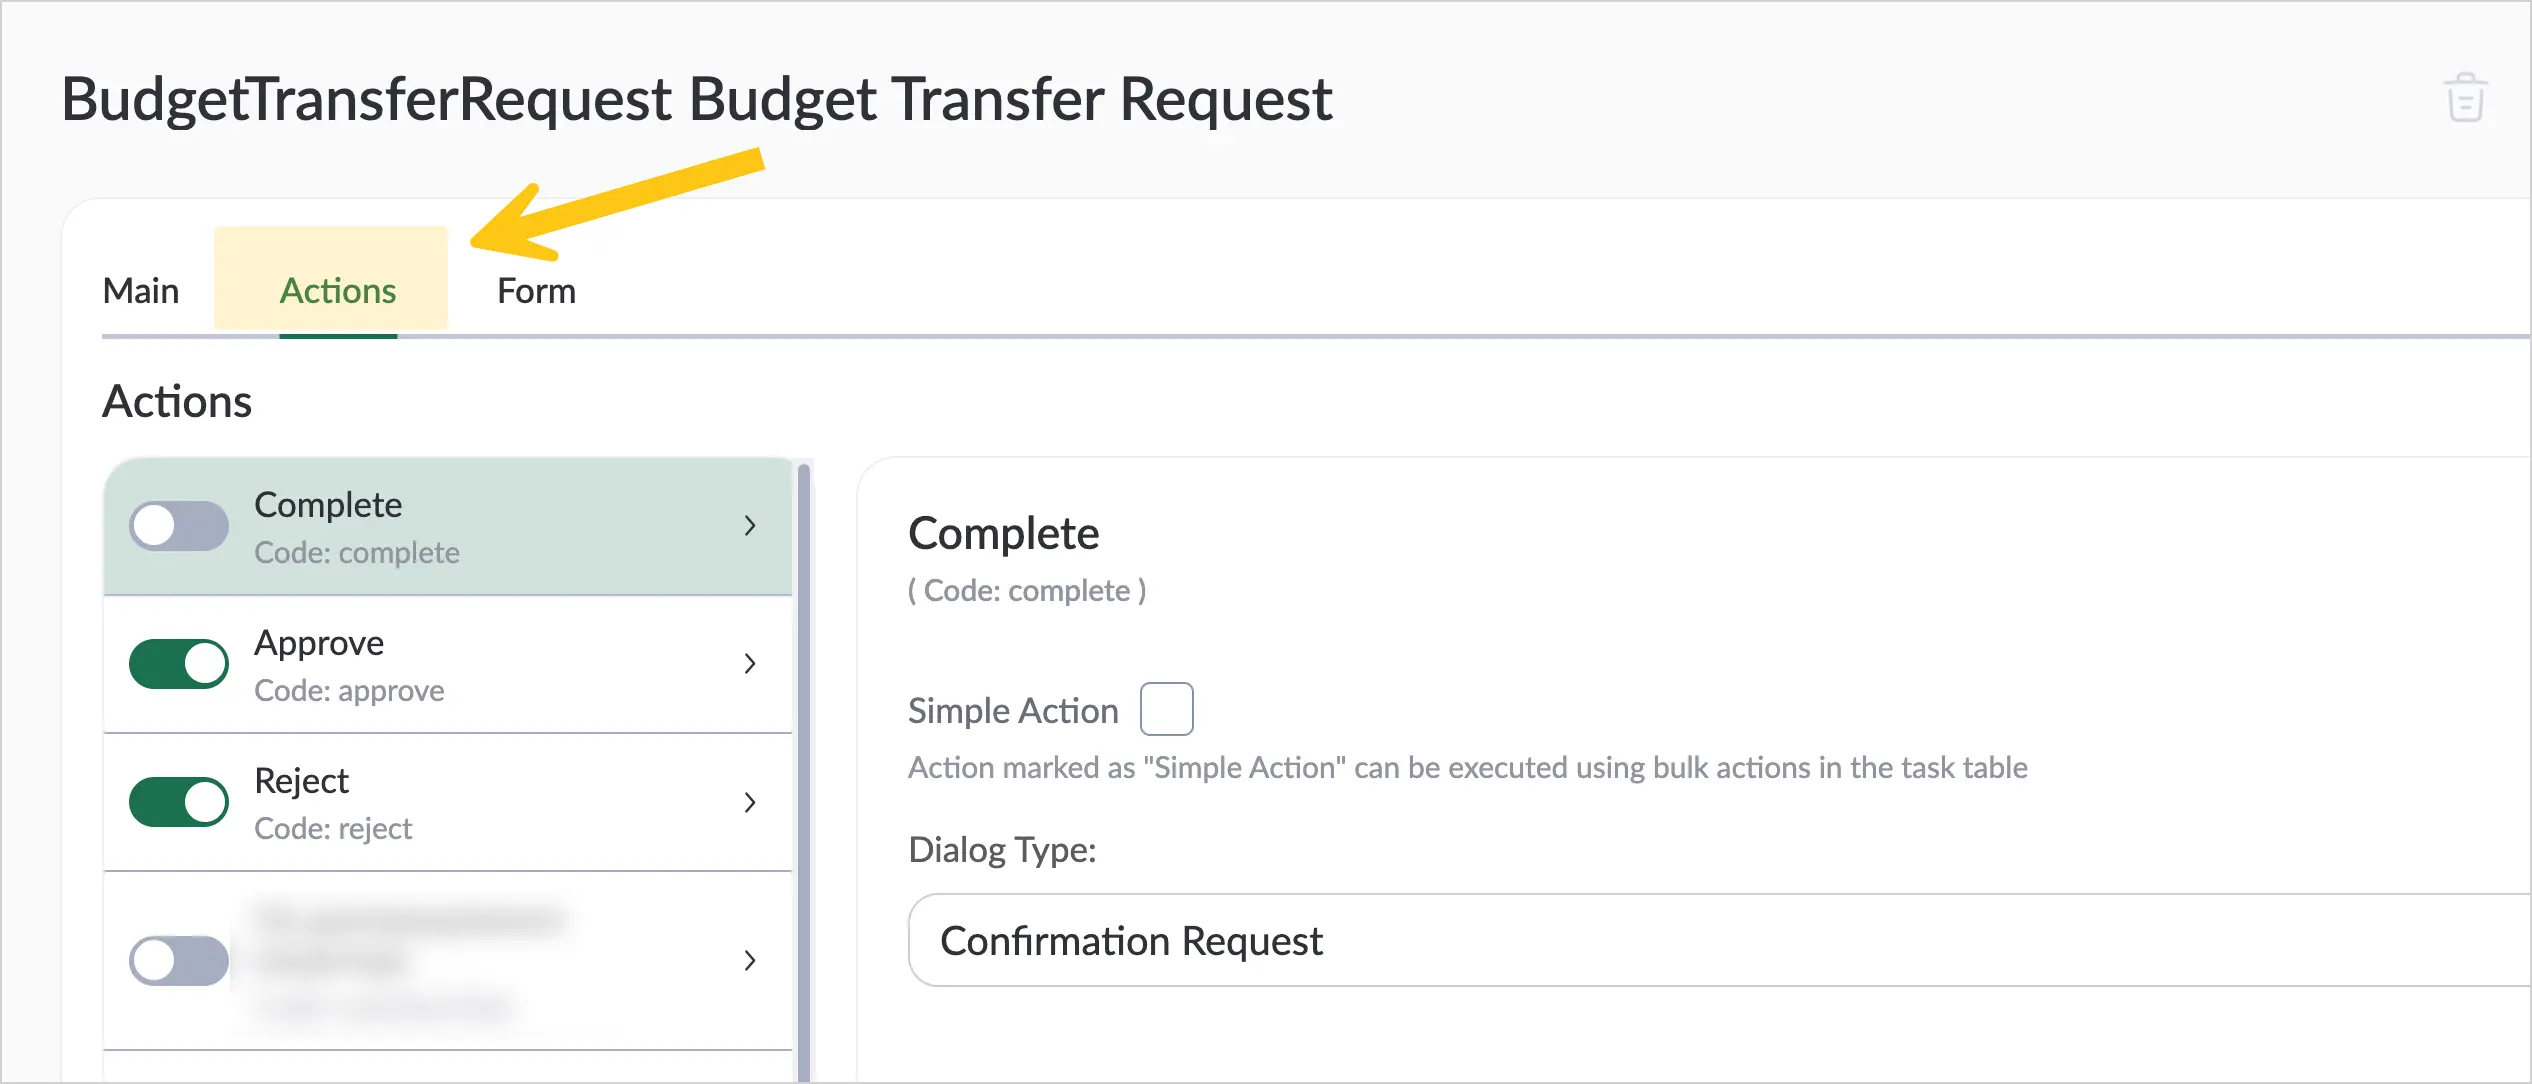
Task: Disable the Reject action toggle
Action: 179,802
